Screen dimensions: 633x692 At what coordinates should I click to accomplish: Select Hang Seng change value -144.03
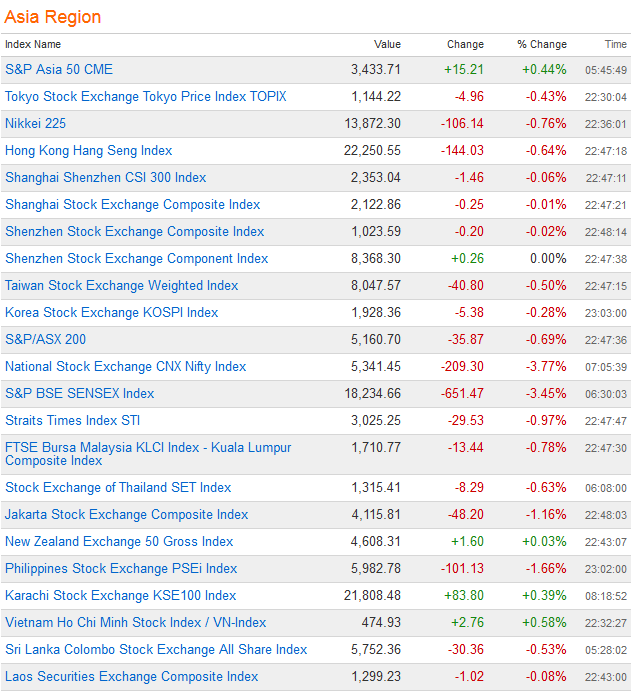pyautogui.click(x=462, y=150)
